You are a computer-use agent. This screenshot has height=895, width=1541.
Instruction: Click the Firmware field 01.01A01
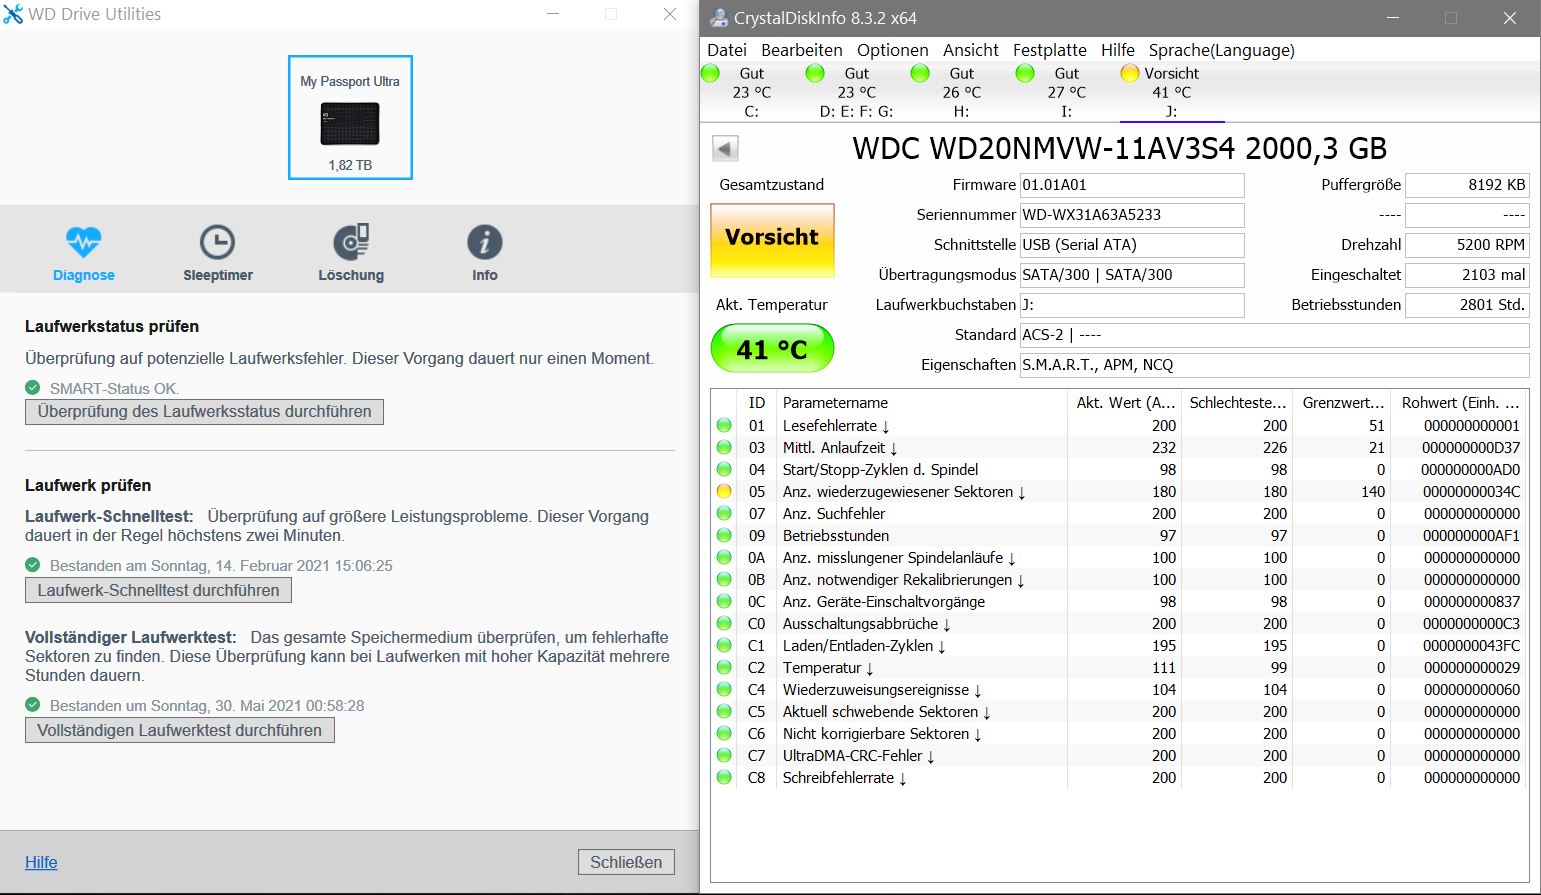[x=1132, y=185]
